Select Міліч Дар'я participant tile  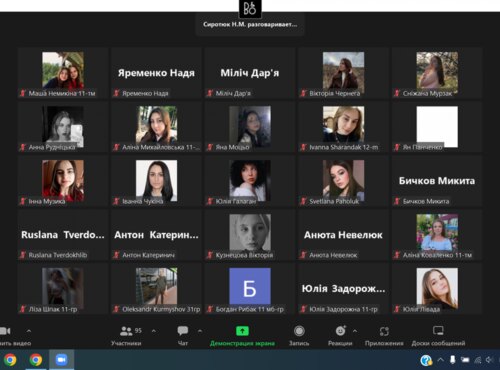click(250, 73)
